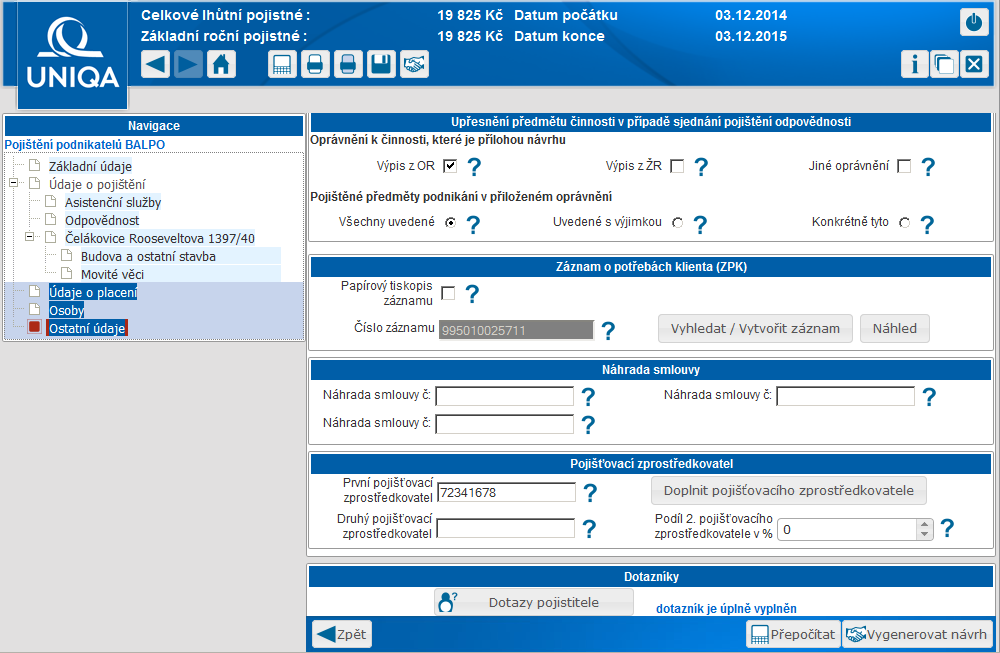Open the Čelákovice Rooseveltova 1397/40 tree item

point(159,238)
